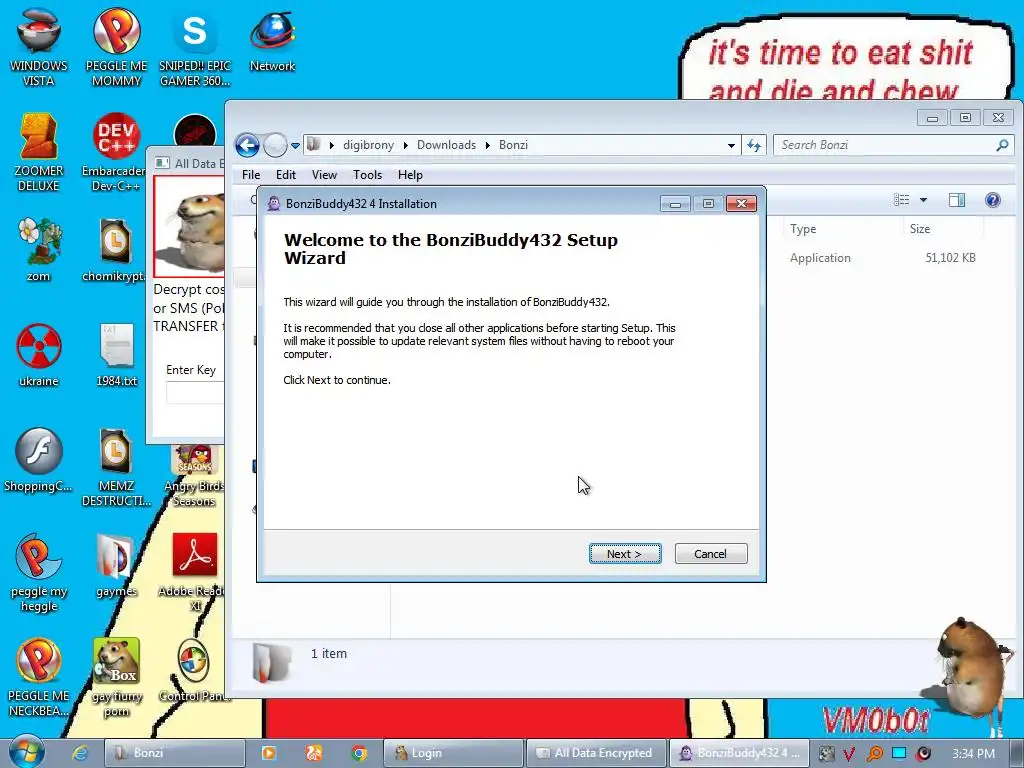1024x768 pixels.
Task: Open Embarcadero Dev-C++ desktop icon
Action: click(x=115, y=152)
